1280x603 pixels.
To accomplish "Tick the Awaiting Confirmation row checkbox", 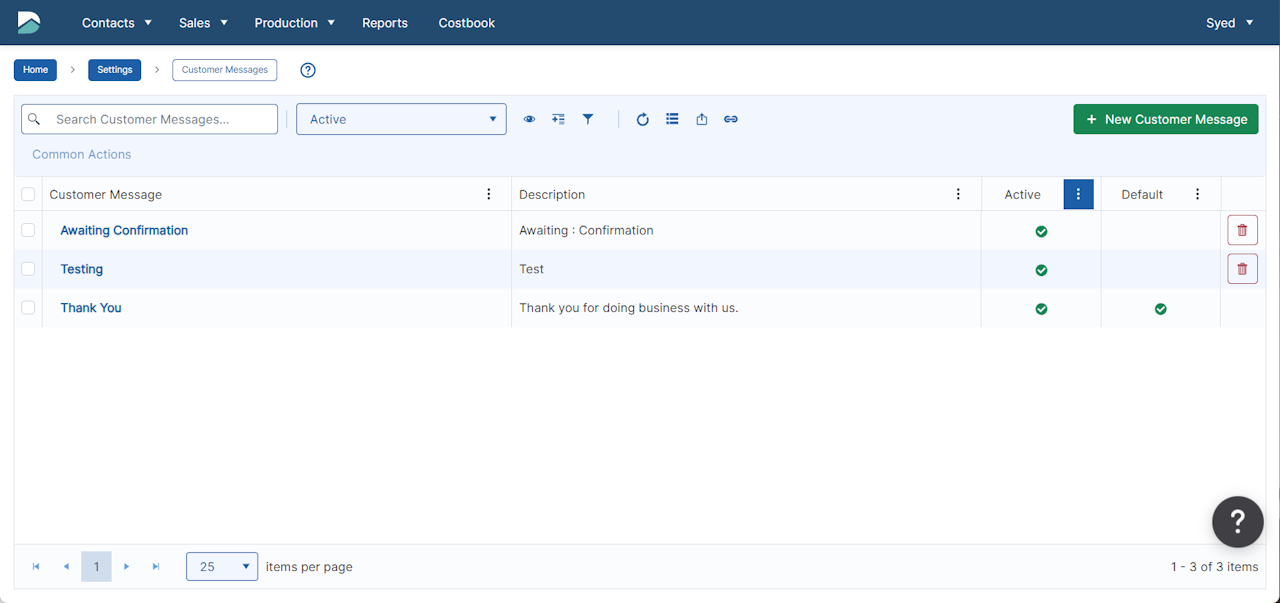I will [x=28, y=230].
